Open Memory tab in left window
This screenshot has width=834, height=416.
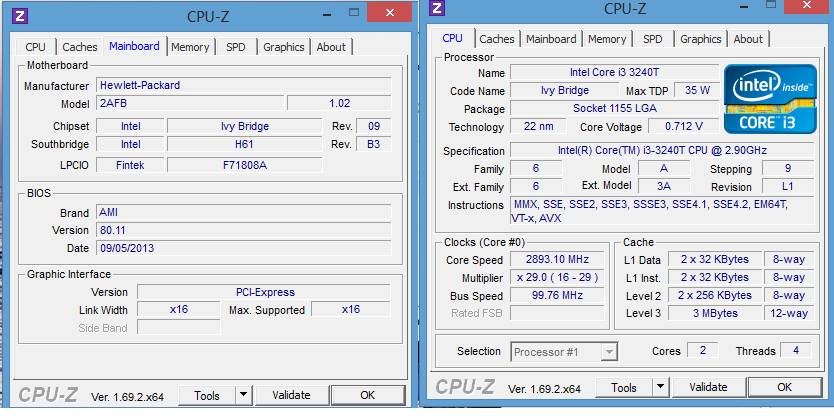pos(190,47)
